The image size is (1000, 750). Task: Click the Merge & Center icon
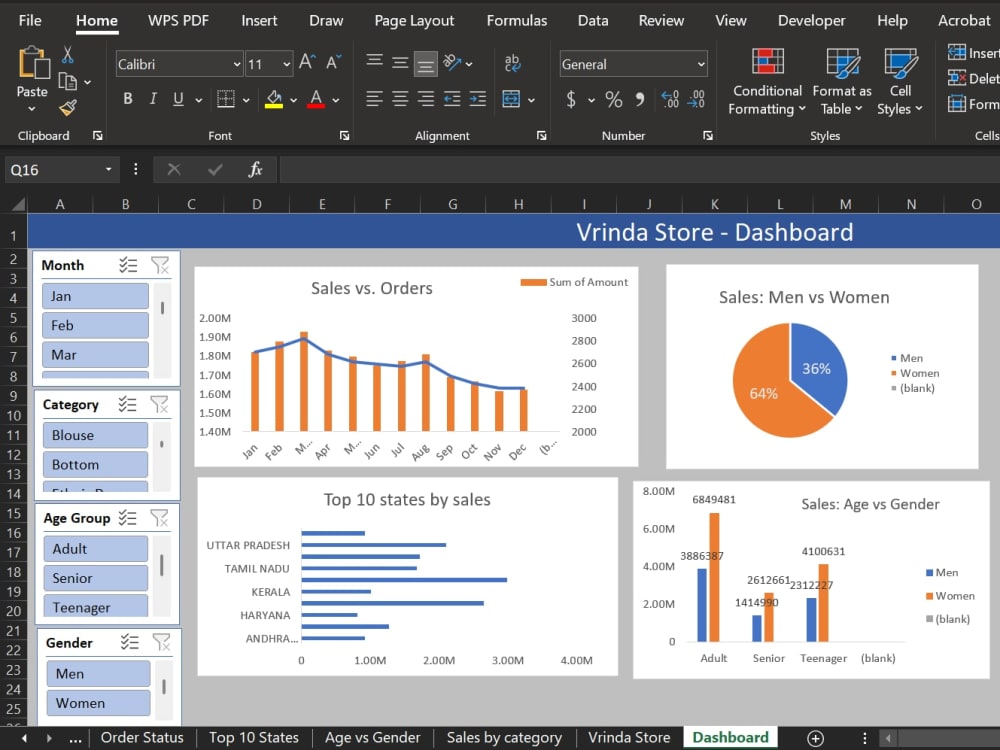(511, 99)
